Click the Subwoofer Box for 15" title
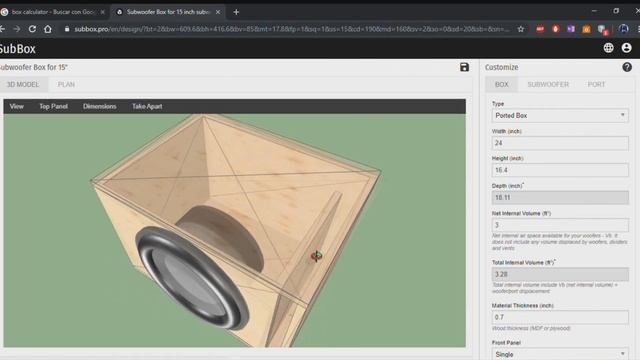The width and height of the screenshot is (640, 360). [x=33, y=67]
